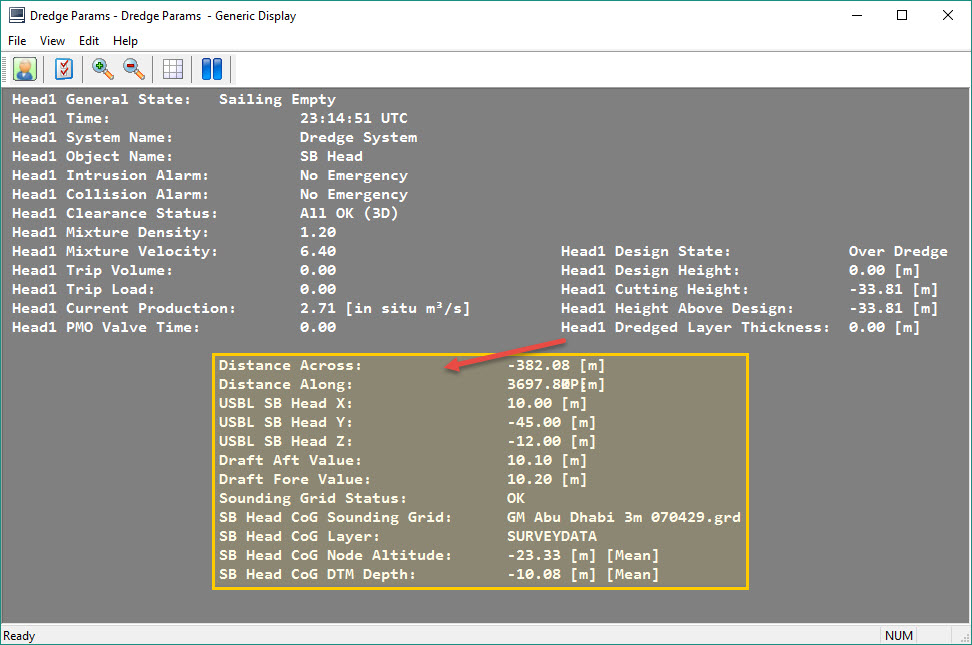Screen dimensions: 972x645
Task: Open the Edit menu
Action: [x=89, y=41]
